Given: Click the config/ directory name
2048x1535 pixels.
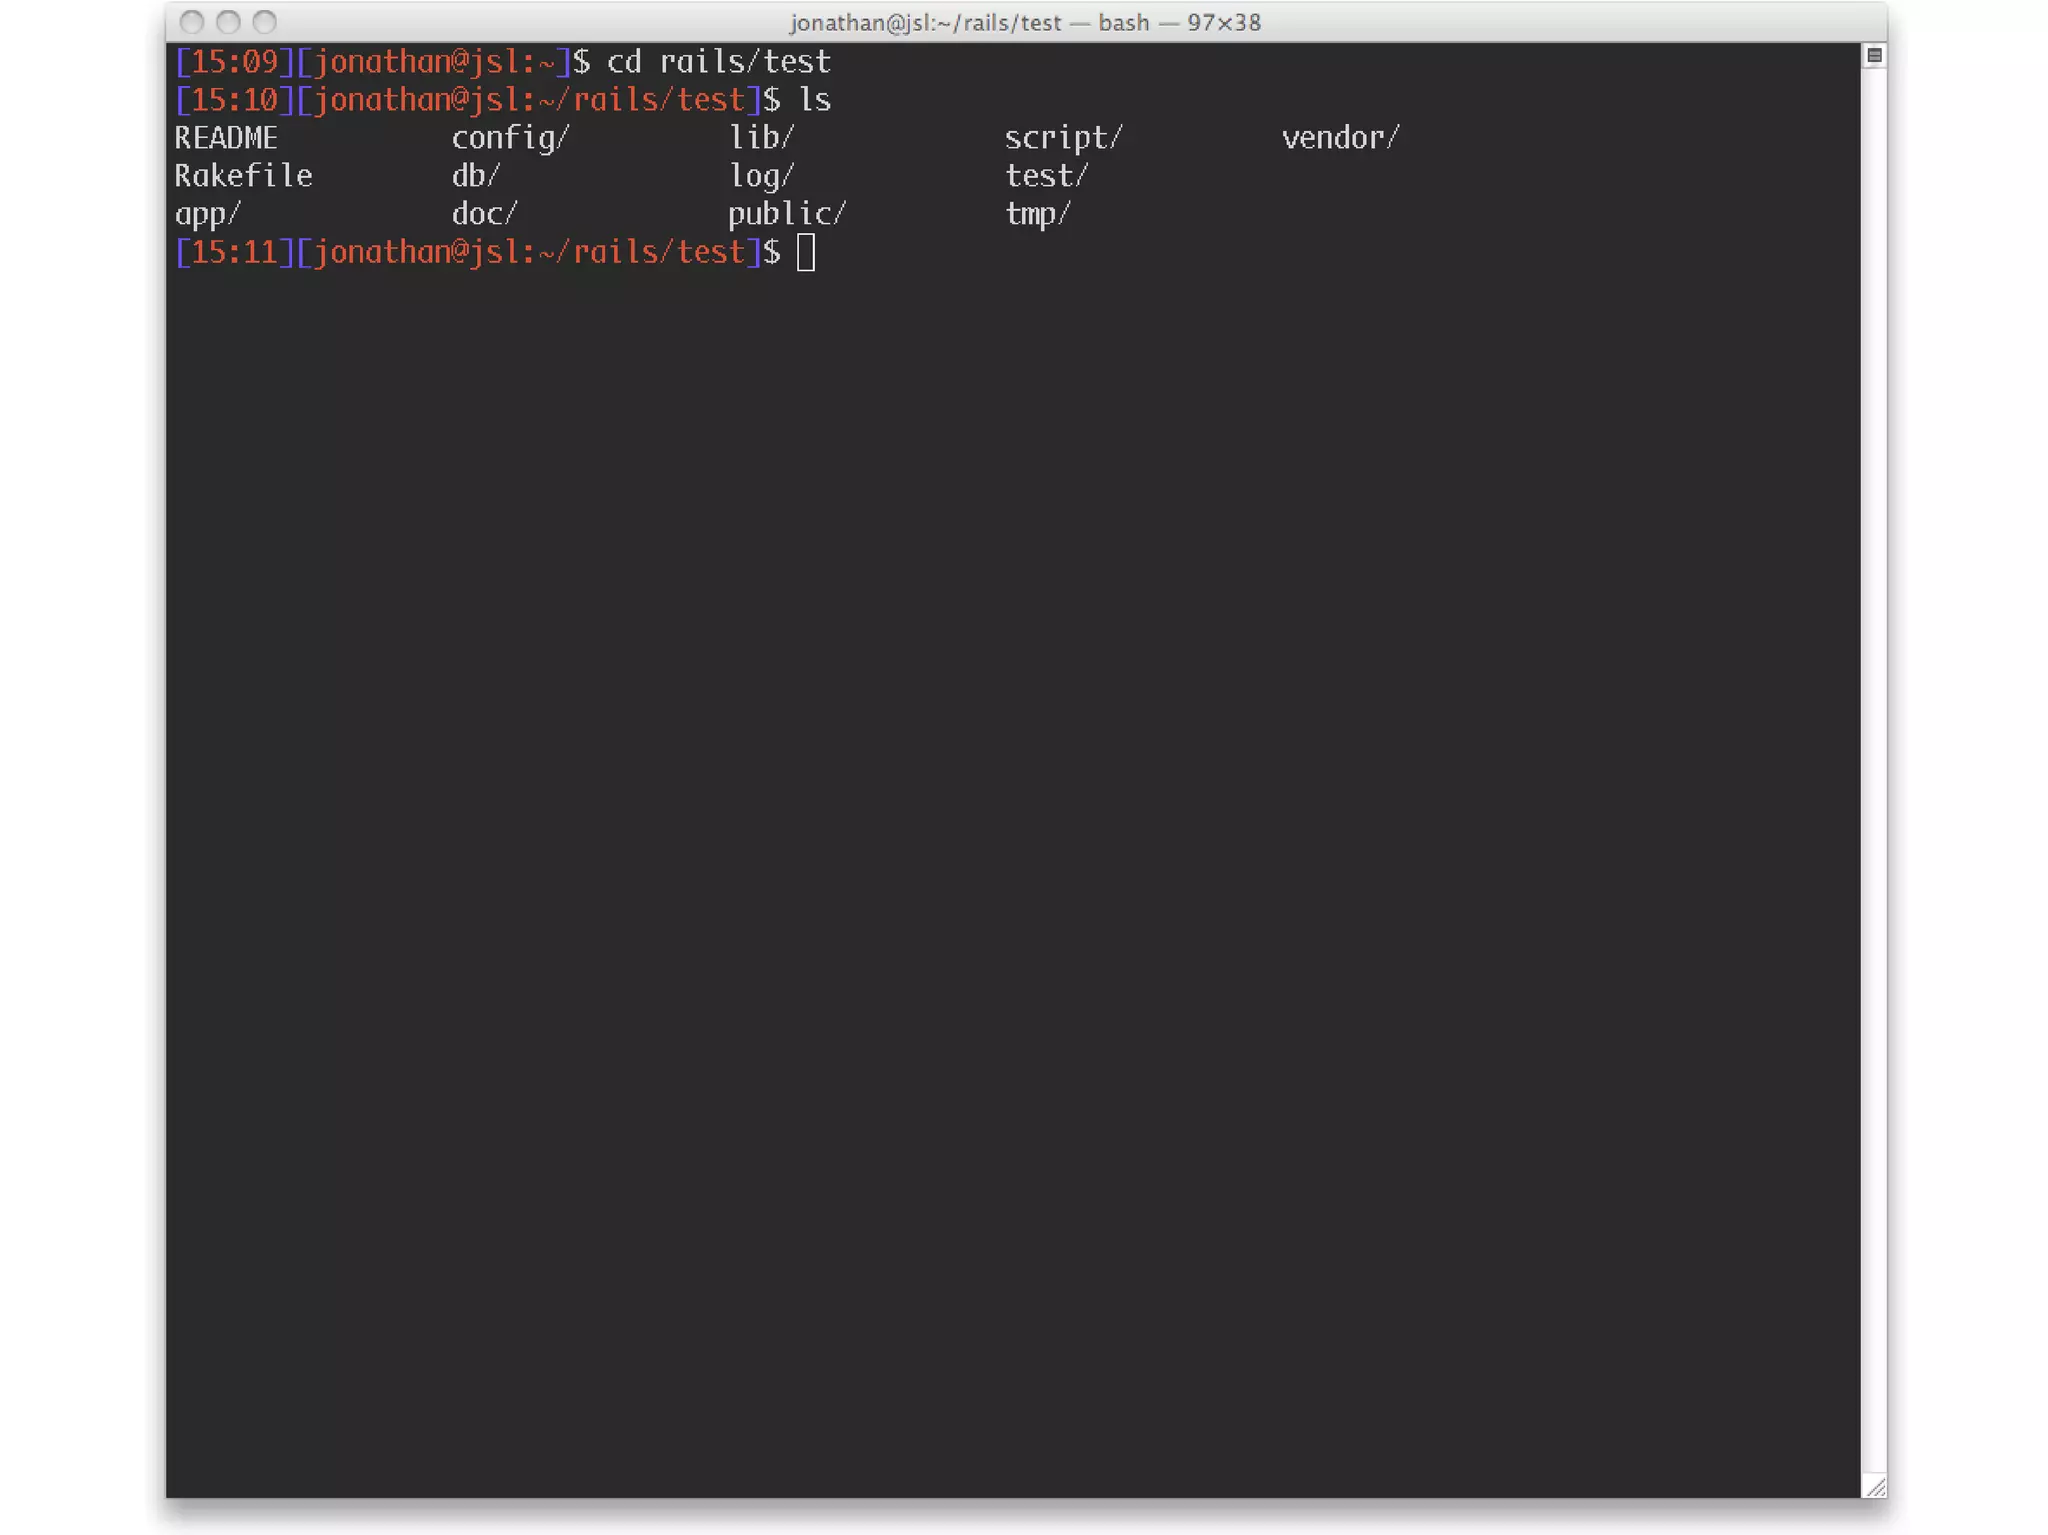Looking at the screenshot, I should coord(510,138).
